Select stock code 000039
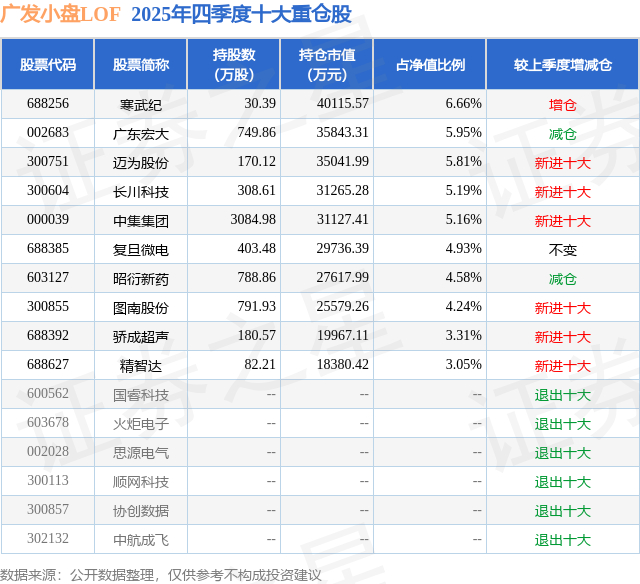 tap(48, 220)
